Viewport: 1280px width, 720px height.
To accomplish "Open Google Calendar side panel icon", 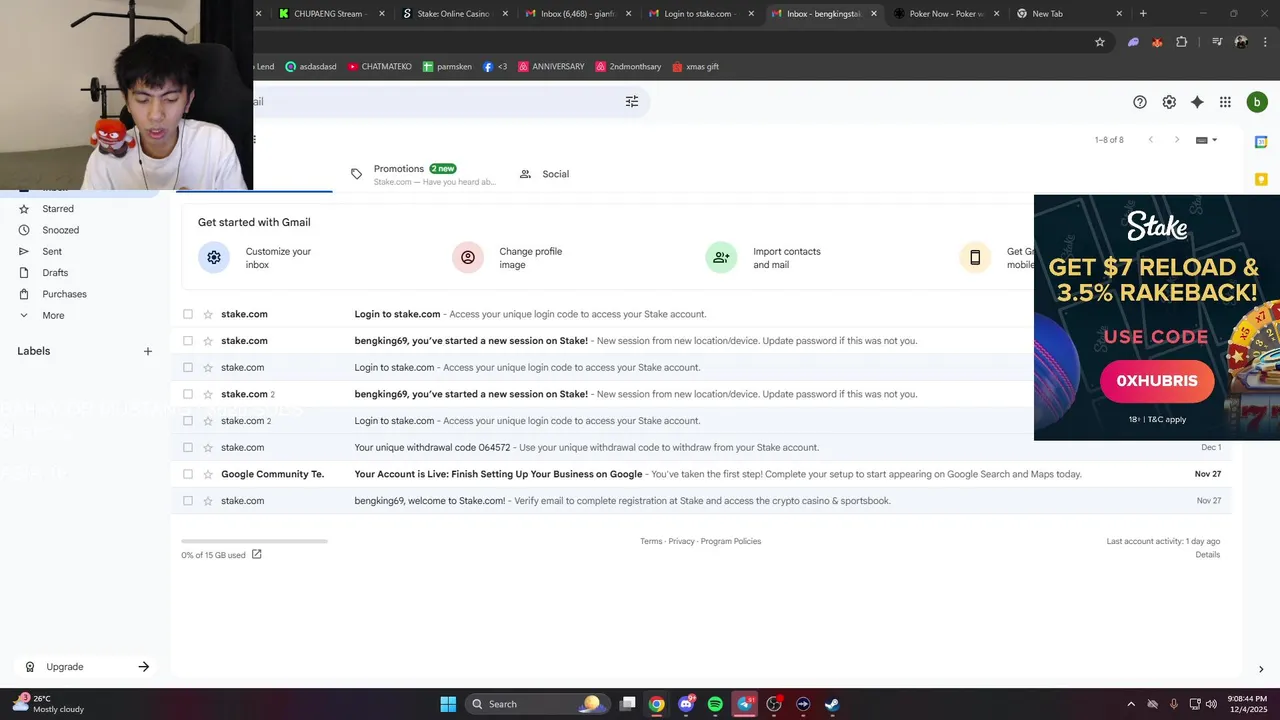I will tap(1261, 142).
